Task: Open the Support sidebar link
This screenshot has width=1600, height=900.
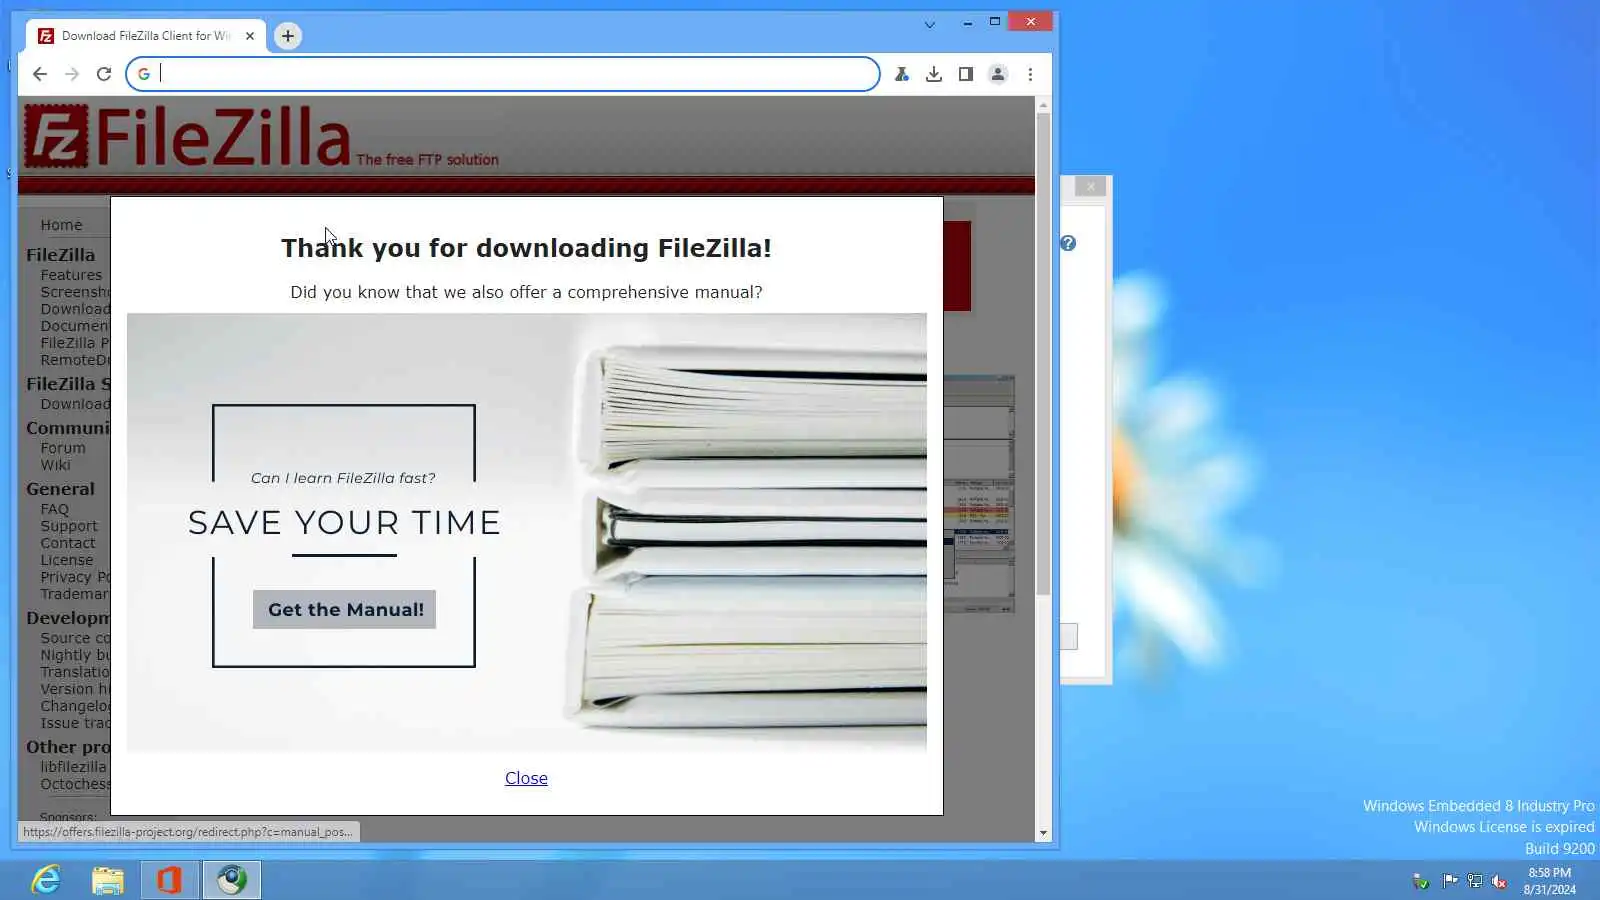Action: coord(69,526)
